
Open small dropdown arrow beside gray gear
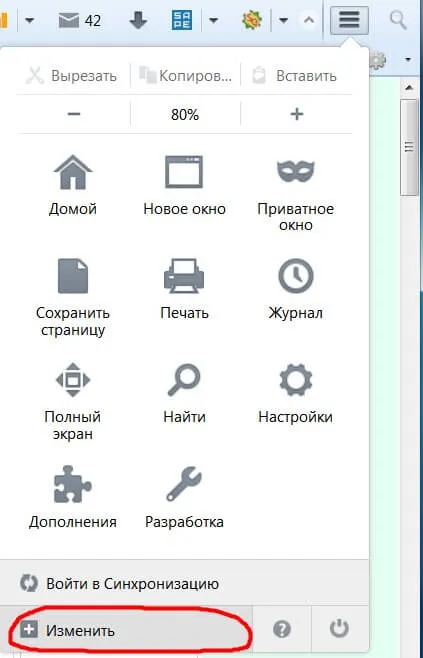[408, 60]
